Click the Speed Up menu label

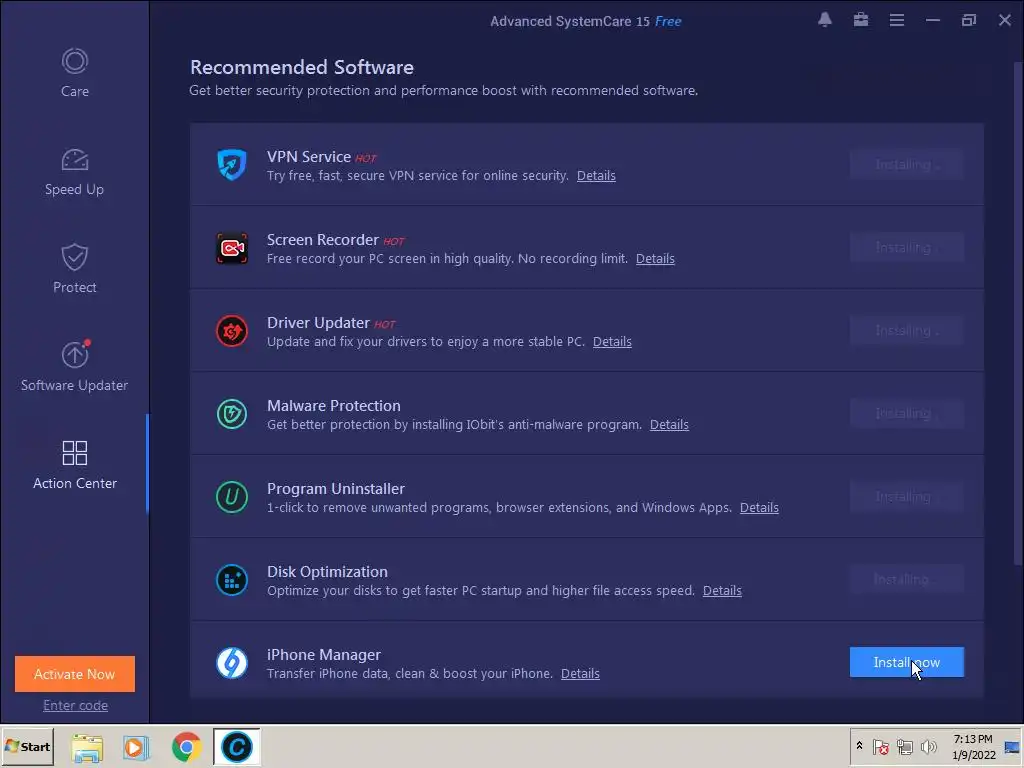point(74,189)
